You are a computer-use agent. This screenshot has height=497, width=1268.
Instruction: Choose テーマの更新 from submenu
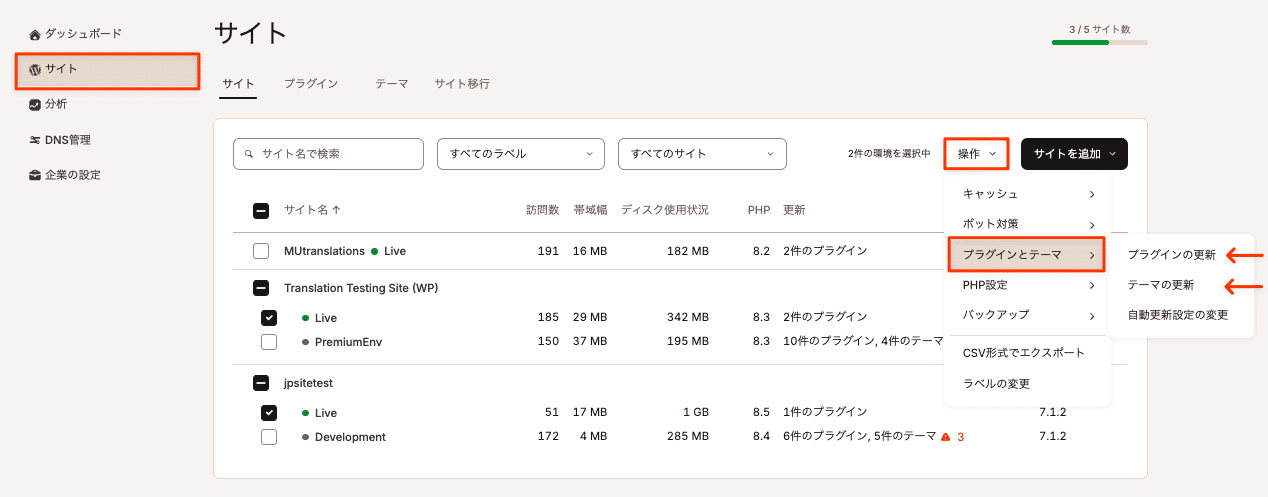(x=1160, y=285)
